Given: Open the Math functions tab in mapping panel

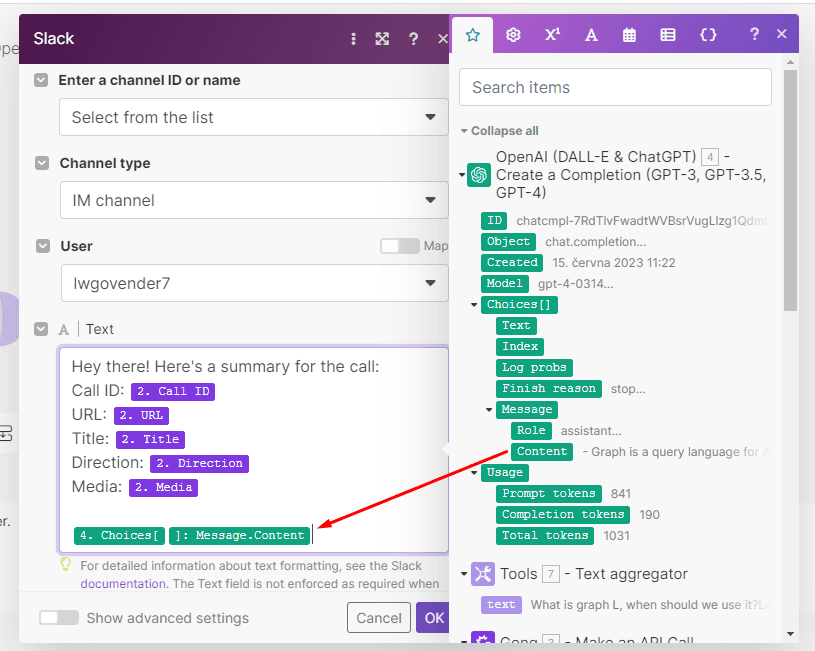Looking at the screenshot, I should [552, 34].
